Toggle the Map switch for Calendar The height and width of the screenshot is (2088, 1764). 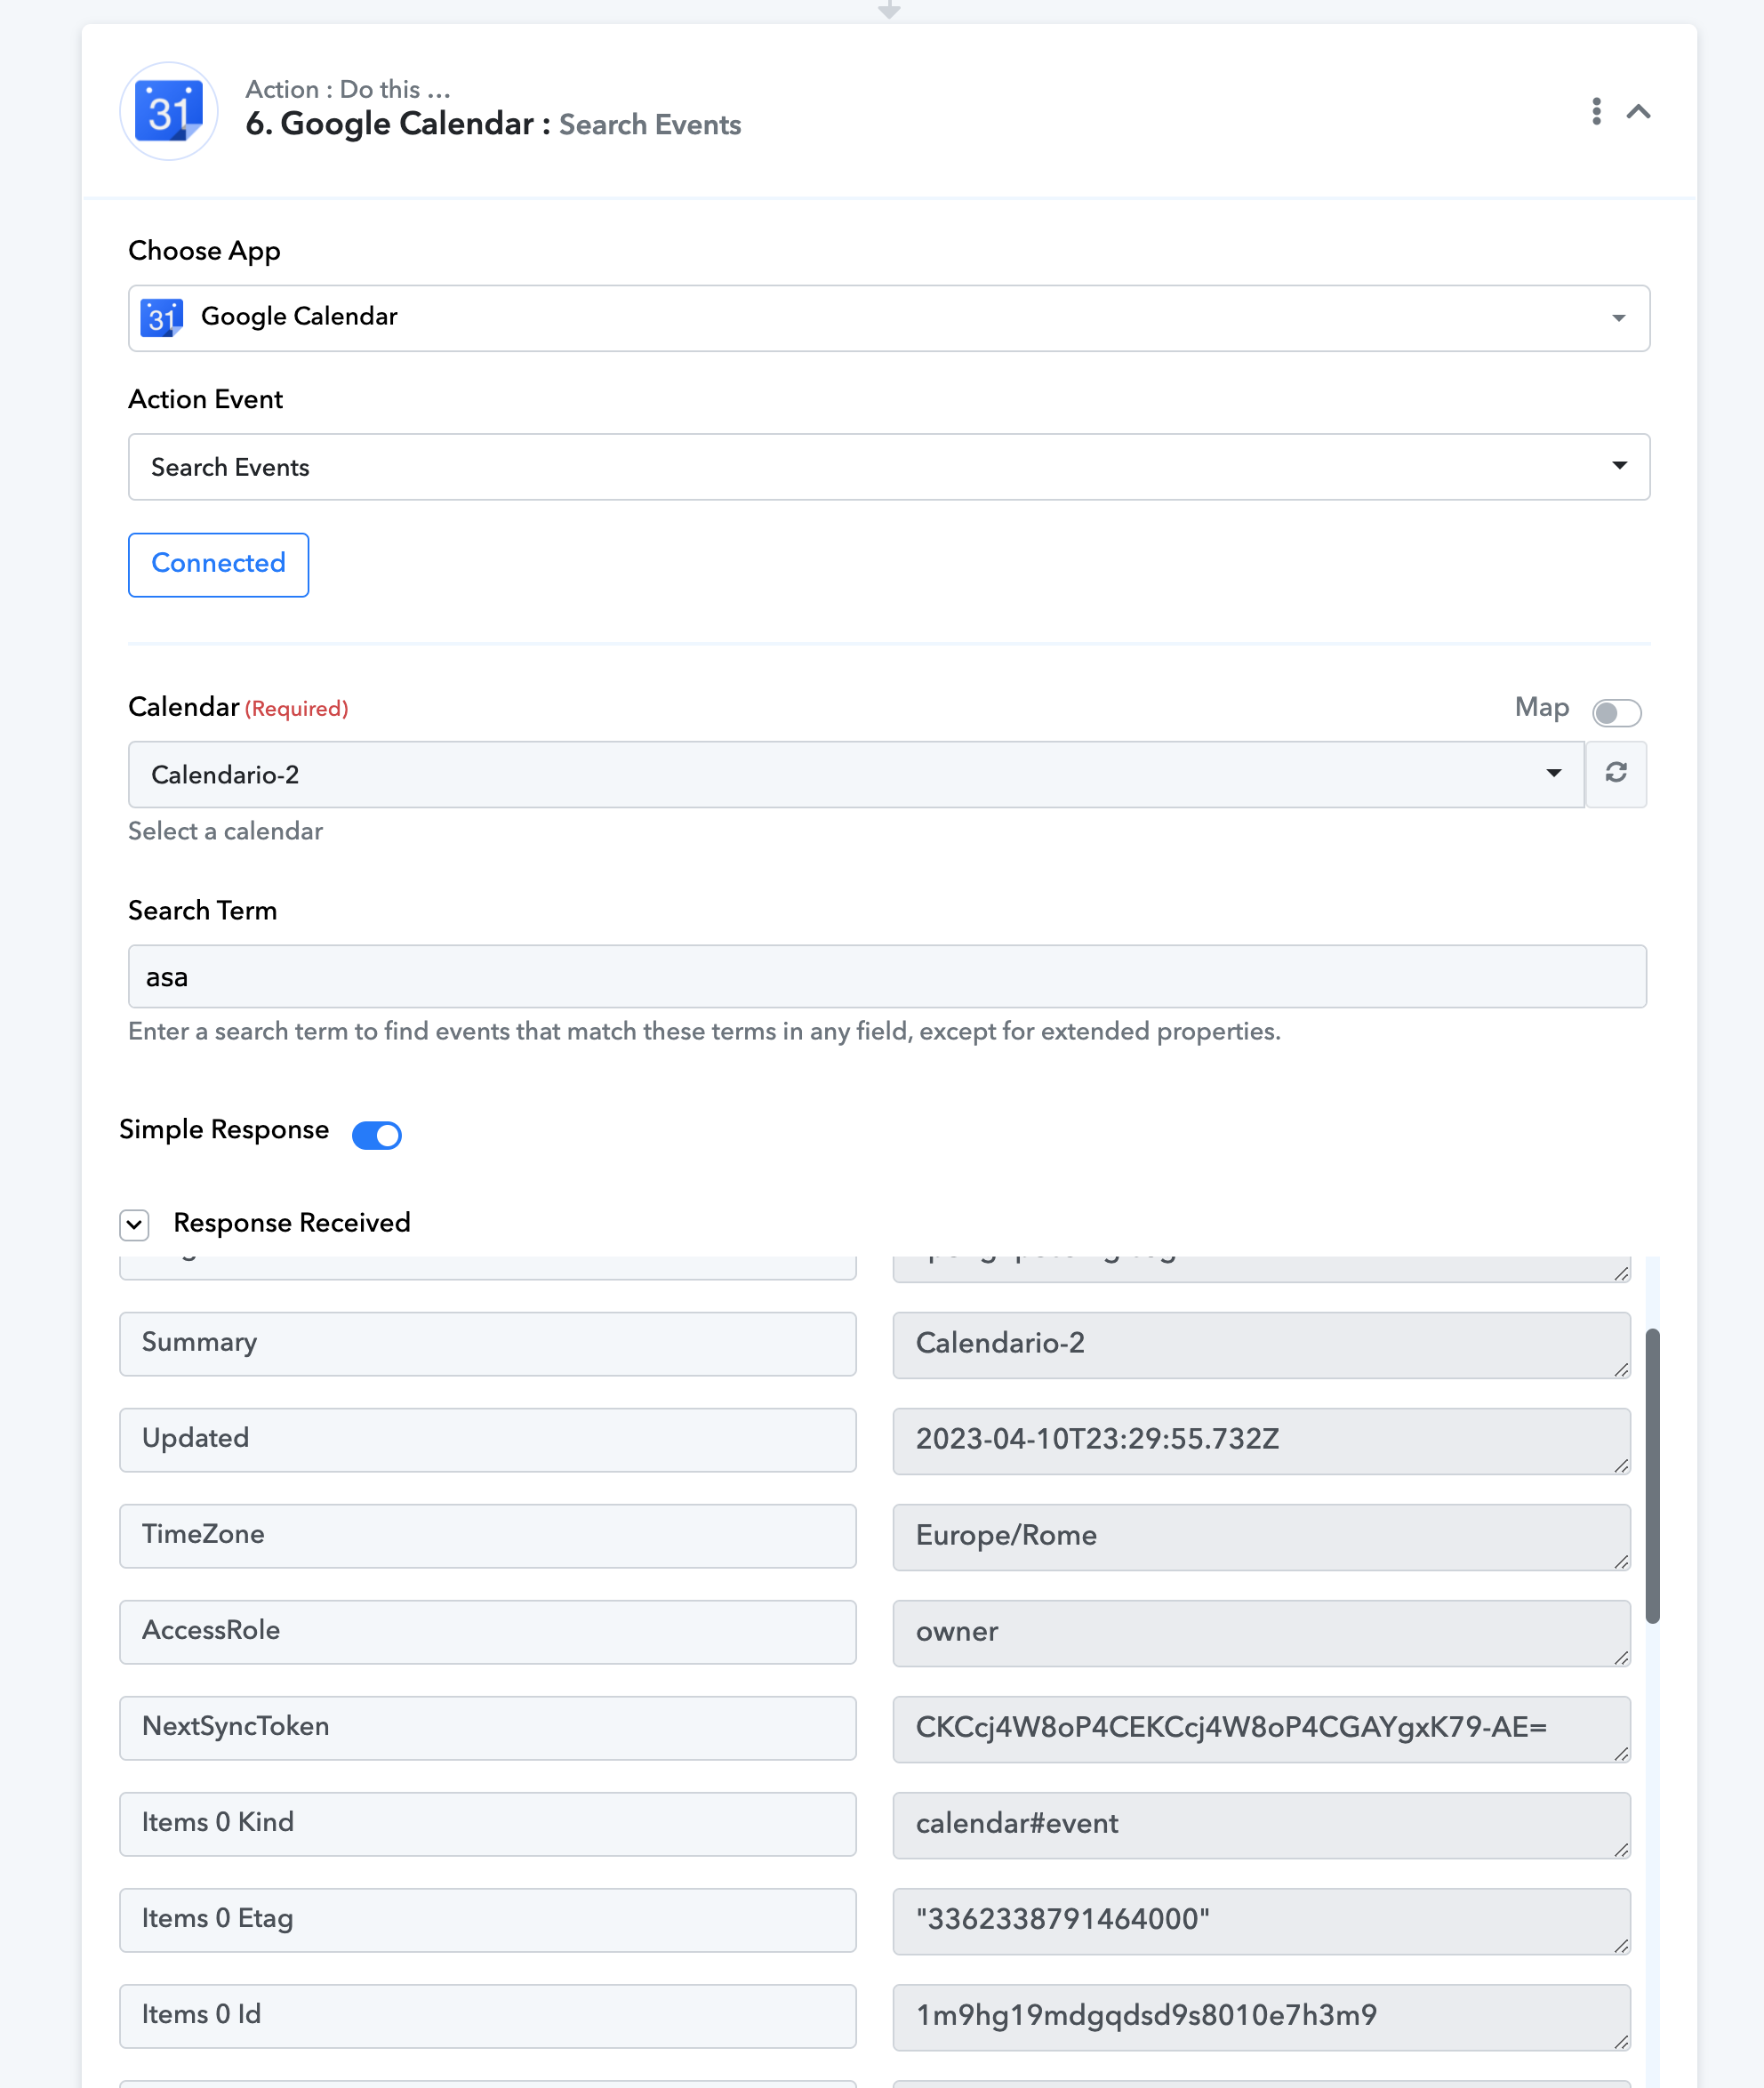coord(1616,712)
